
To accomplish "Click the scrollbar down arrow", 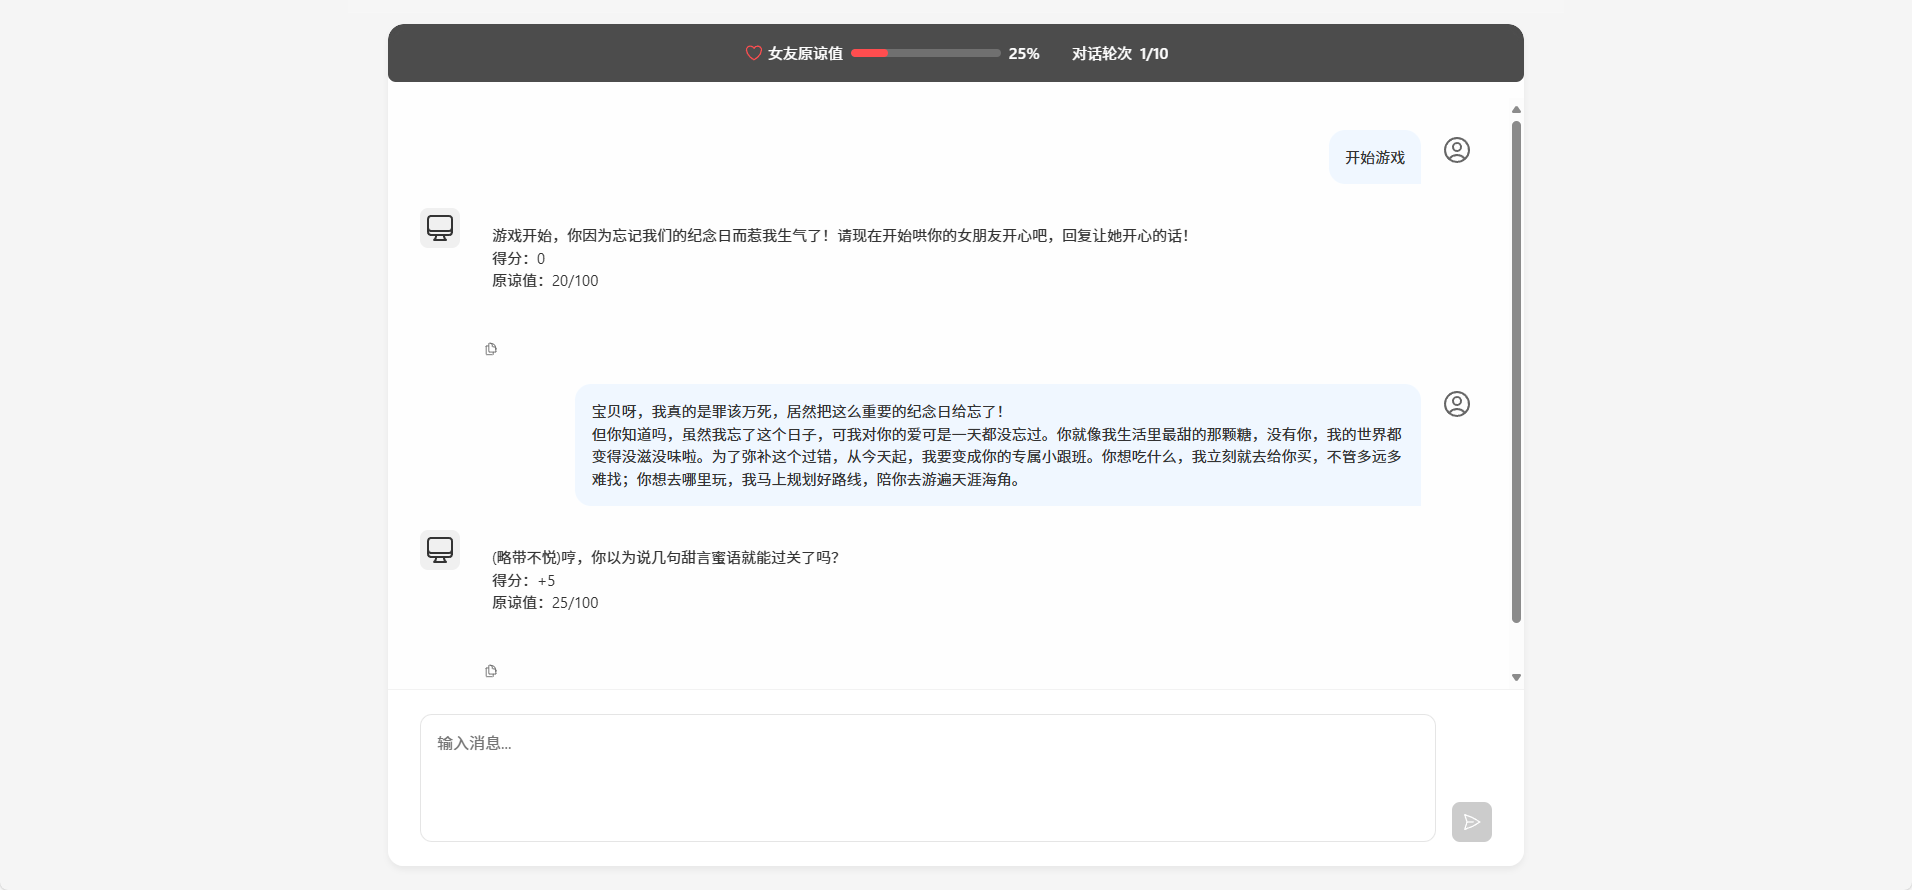I will tap(1516, 677).
